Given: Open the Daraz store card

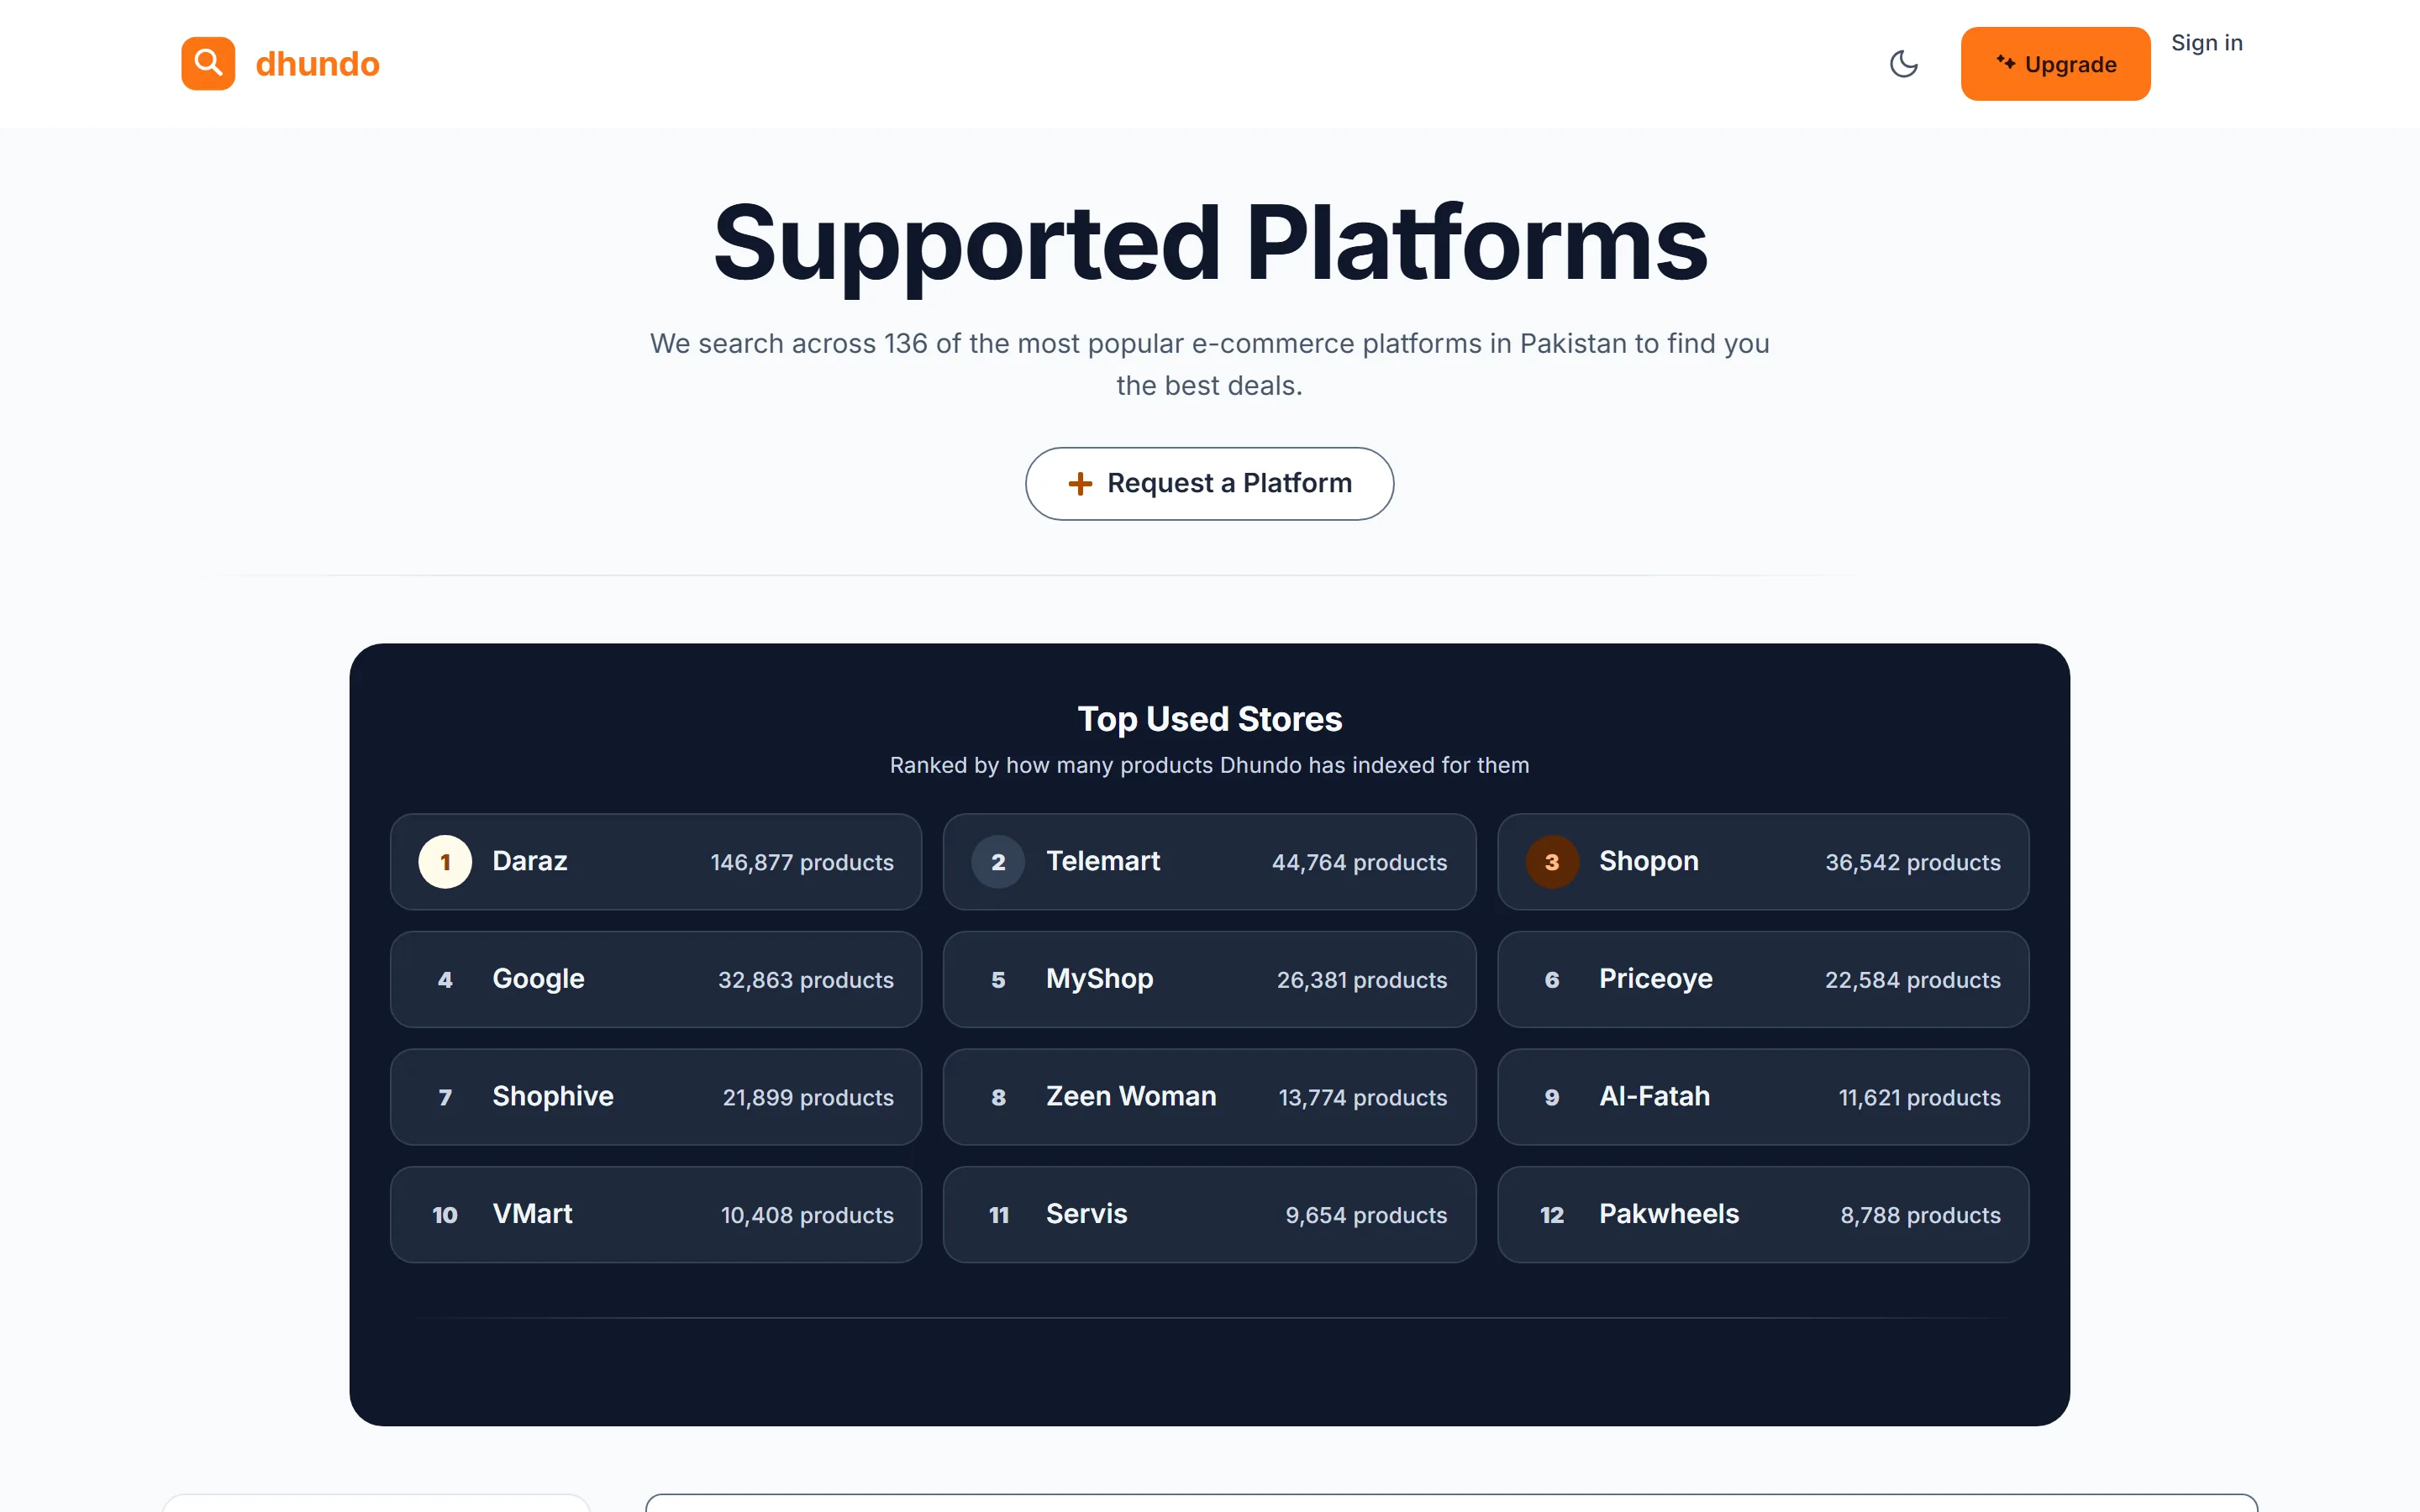Looking at the screenshot, I should tap(656, 862).
